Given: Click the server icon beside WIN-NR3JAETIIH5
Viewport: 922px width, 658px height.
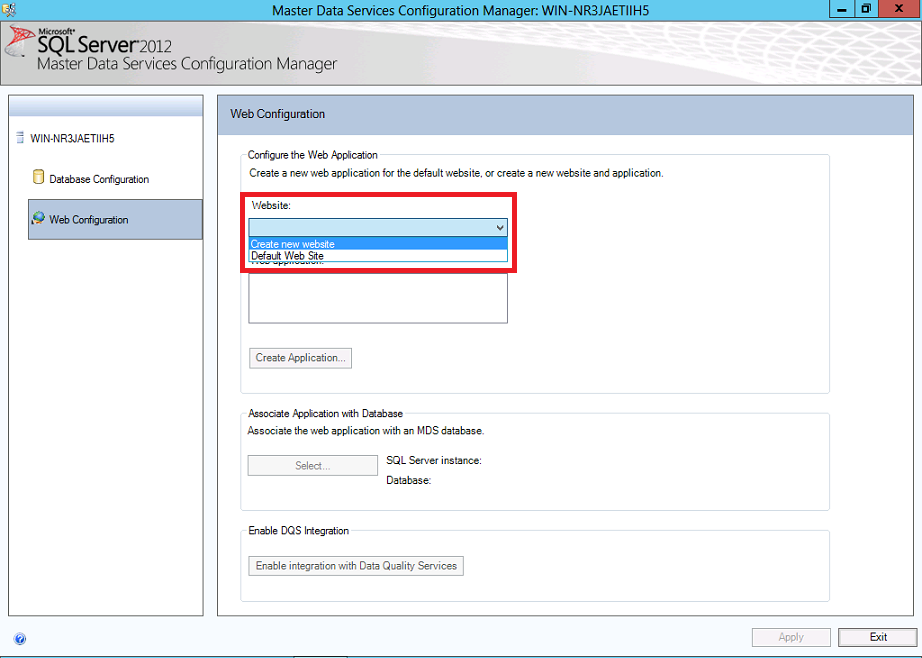Looking at the screenshot, I should [x=20, y=138].
